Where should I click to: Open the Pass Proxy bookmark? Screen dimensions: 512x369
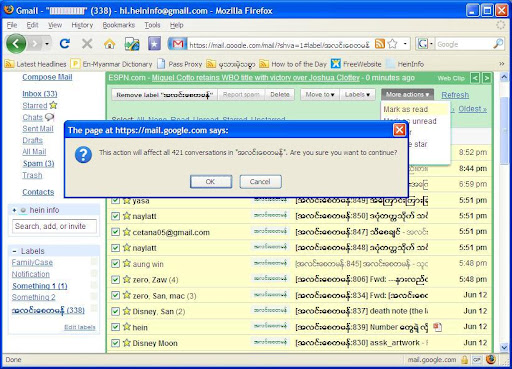click(x=180, y=64)
